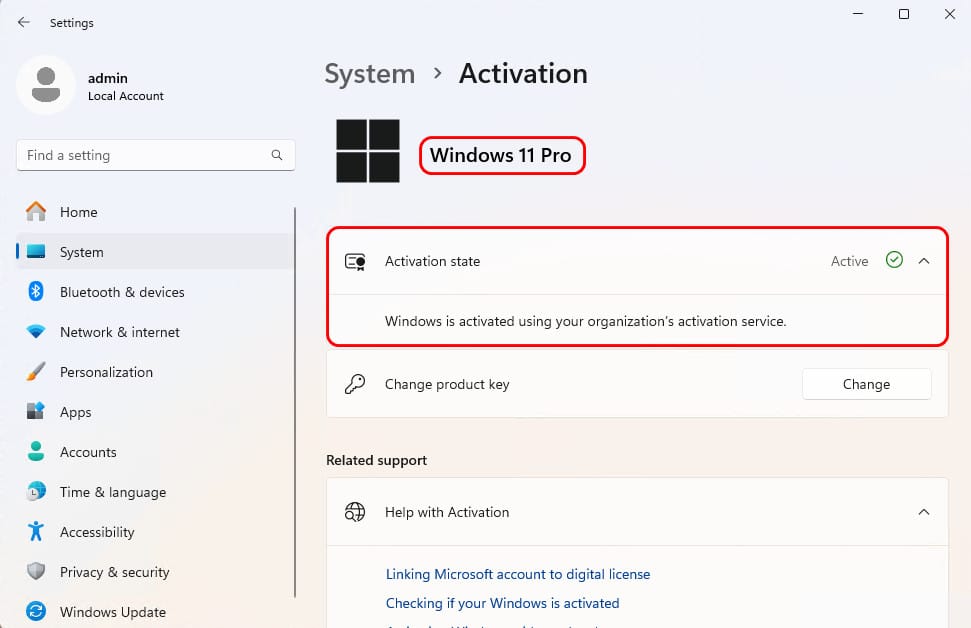Click the Windows logo icon
Image resolution: width=971 pixels, height=628 pixels.
click(x=368, y=151)
